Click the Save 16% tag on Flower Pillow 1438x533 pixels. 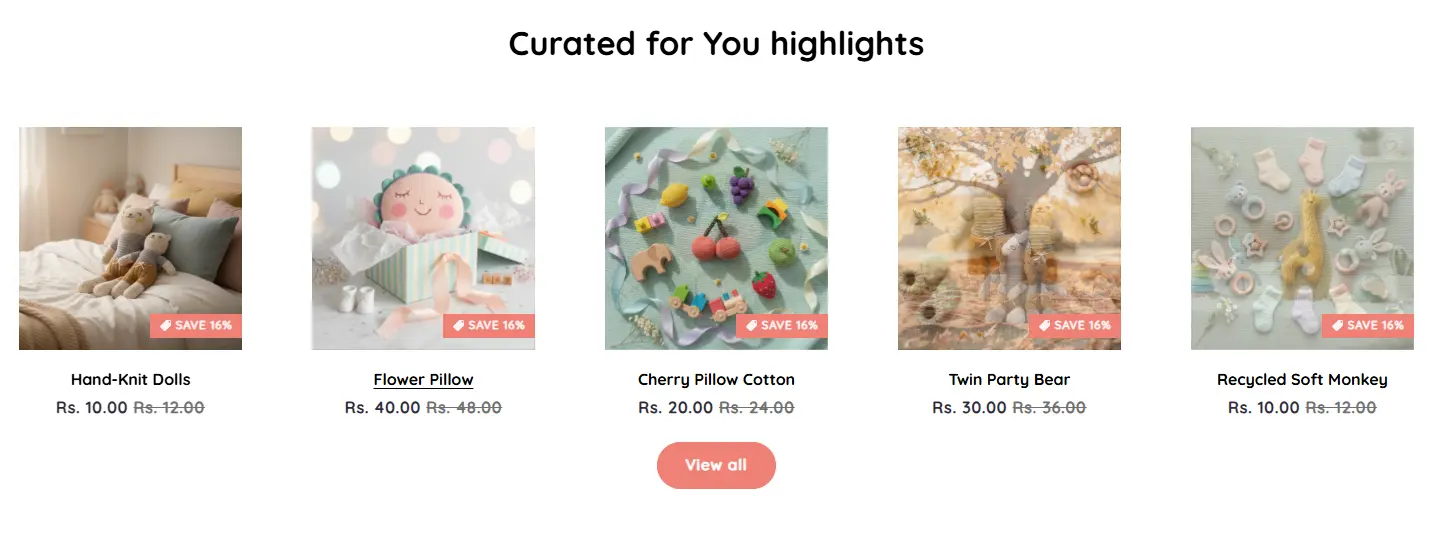tap(489, 326)
